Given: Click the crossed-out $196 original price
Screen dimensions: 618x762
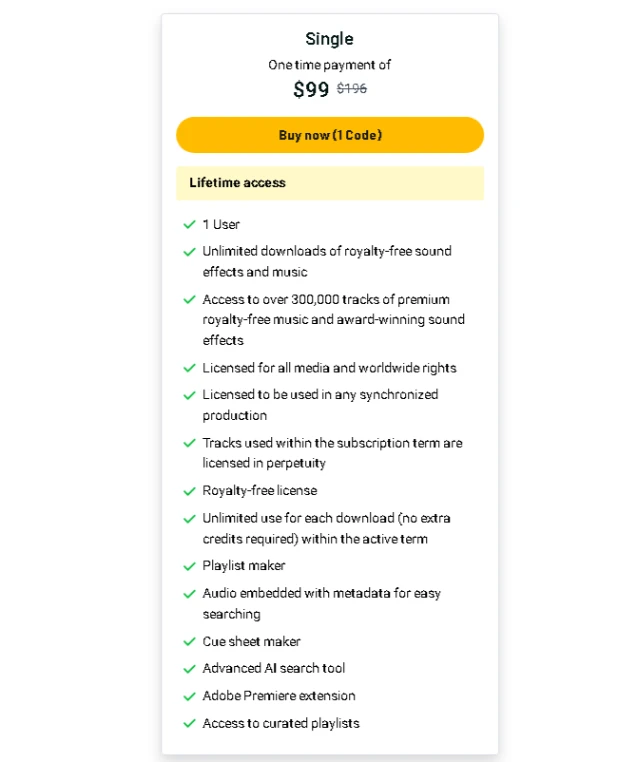Looking at the screenshot, I should click(352, 89).
